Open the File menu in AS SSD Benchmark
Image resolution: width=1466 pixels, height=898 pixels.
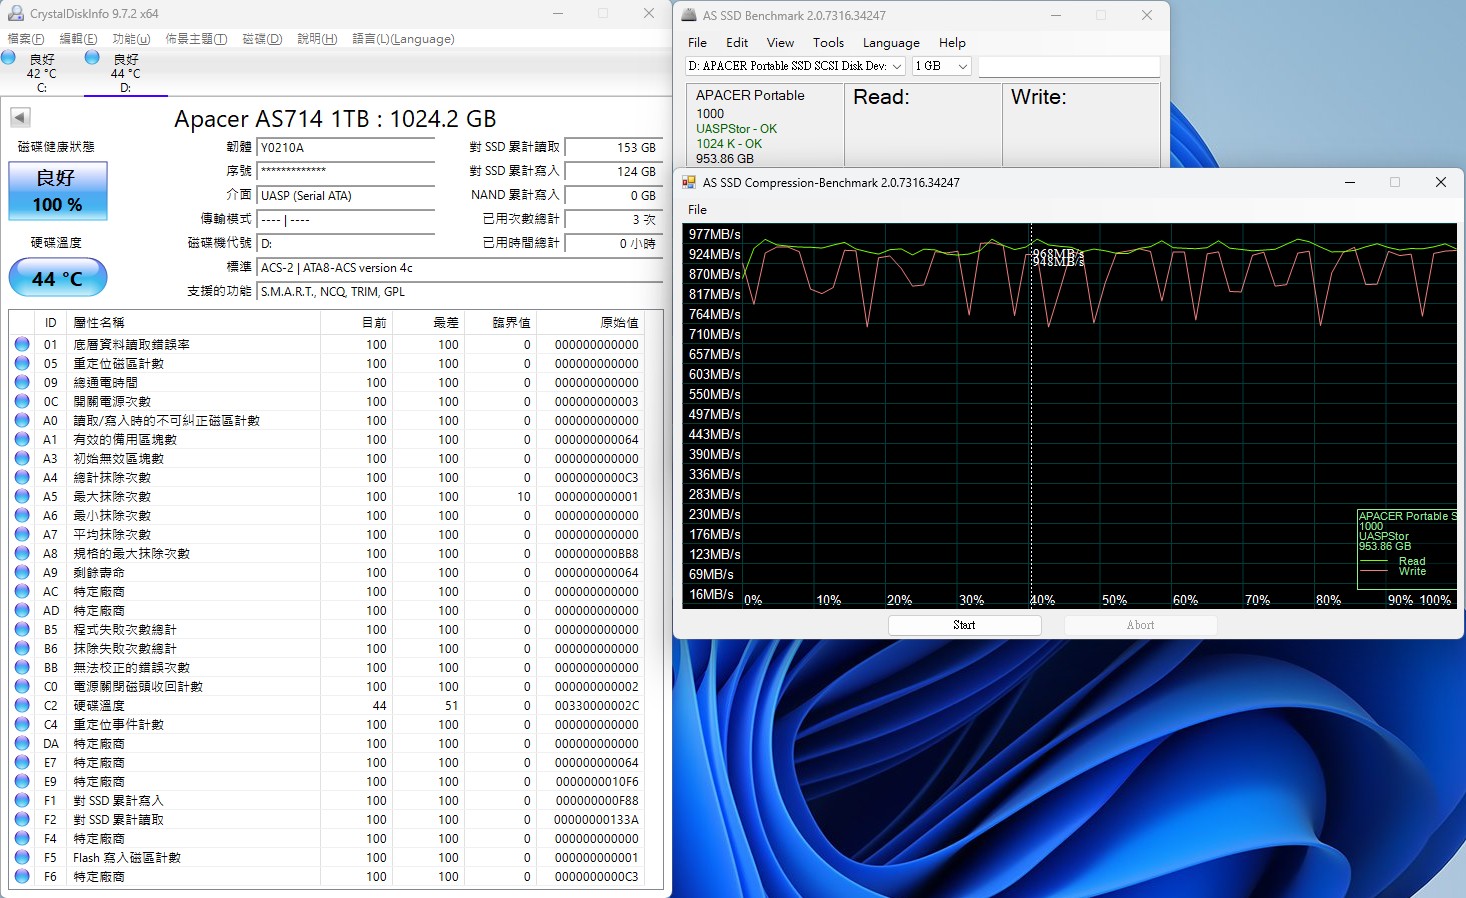(697, 43)
